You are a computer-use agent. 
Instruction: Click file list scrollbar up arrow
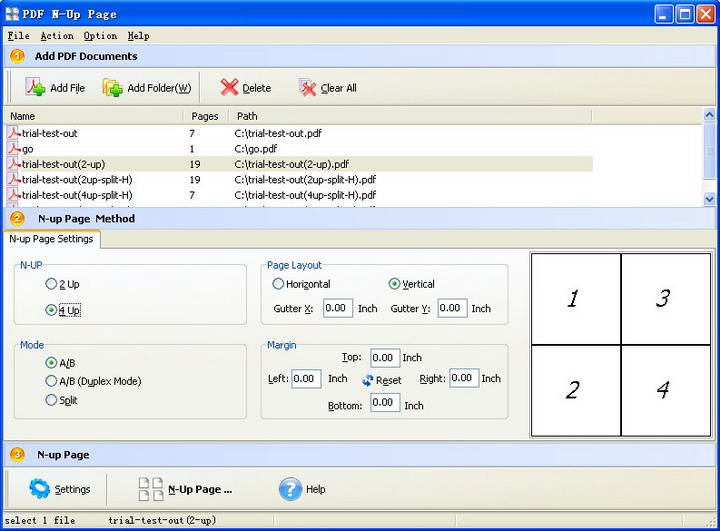coord(709,114)
